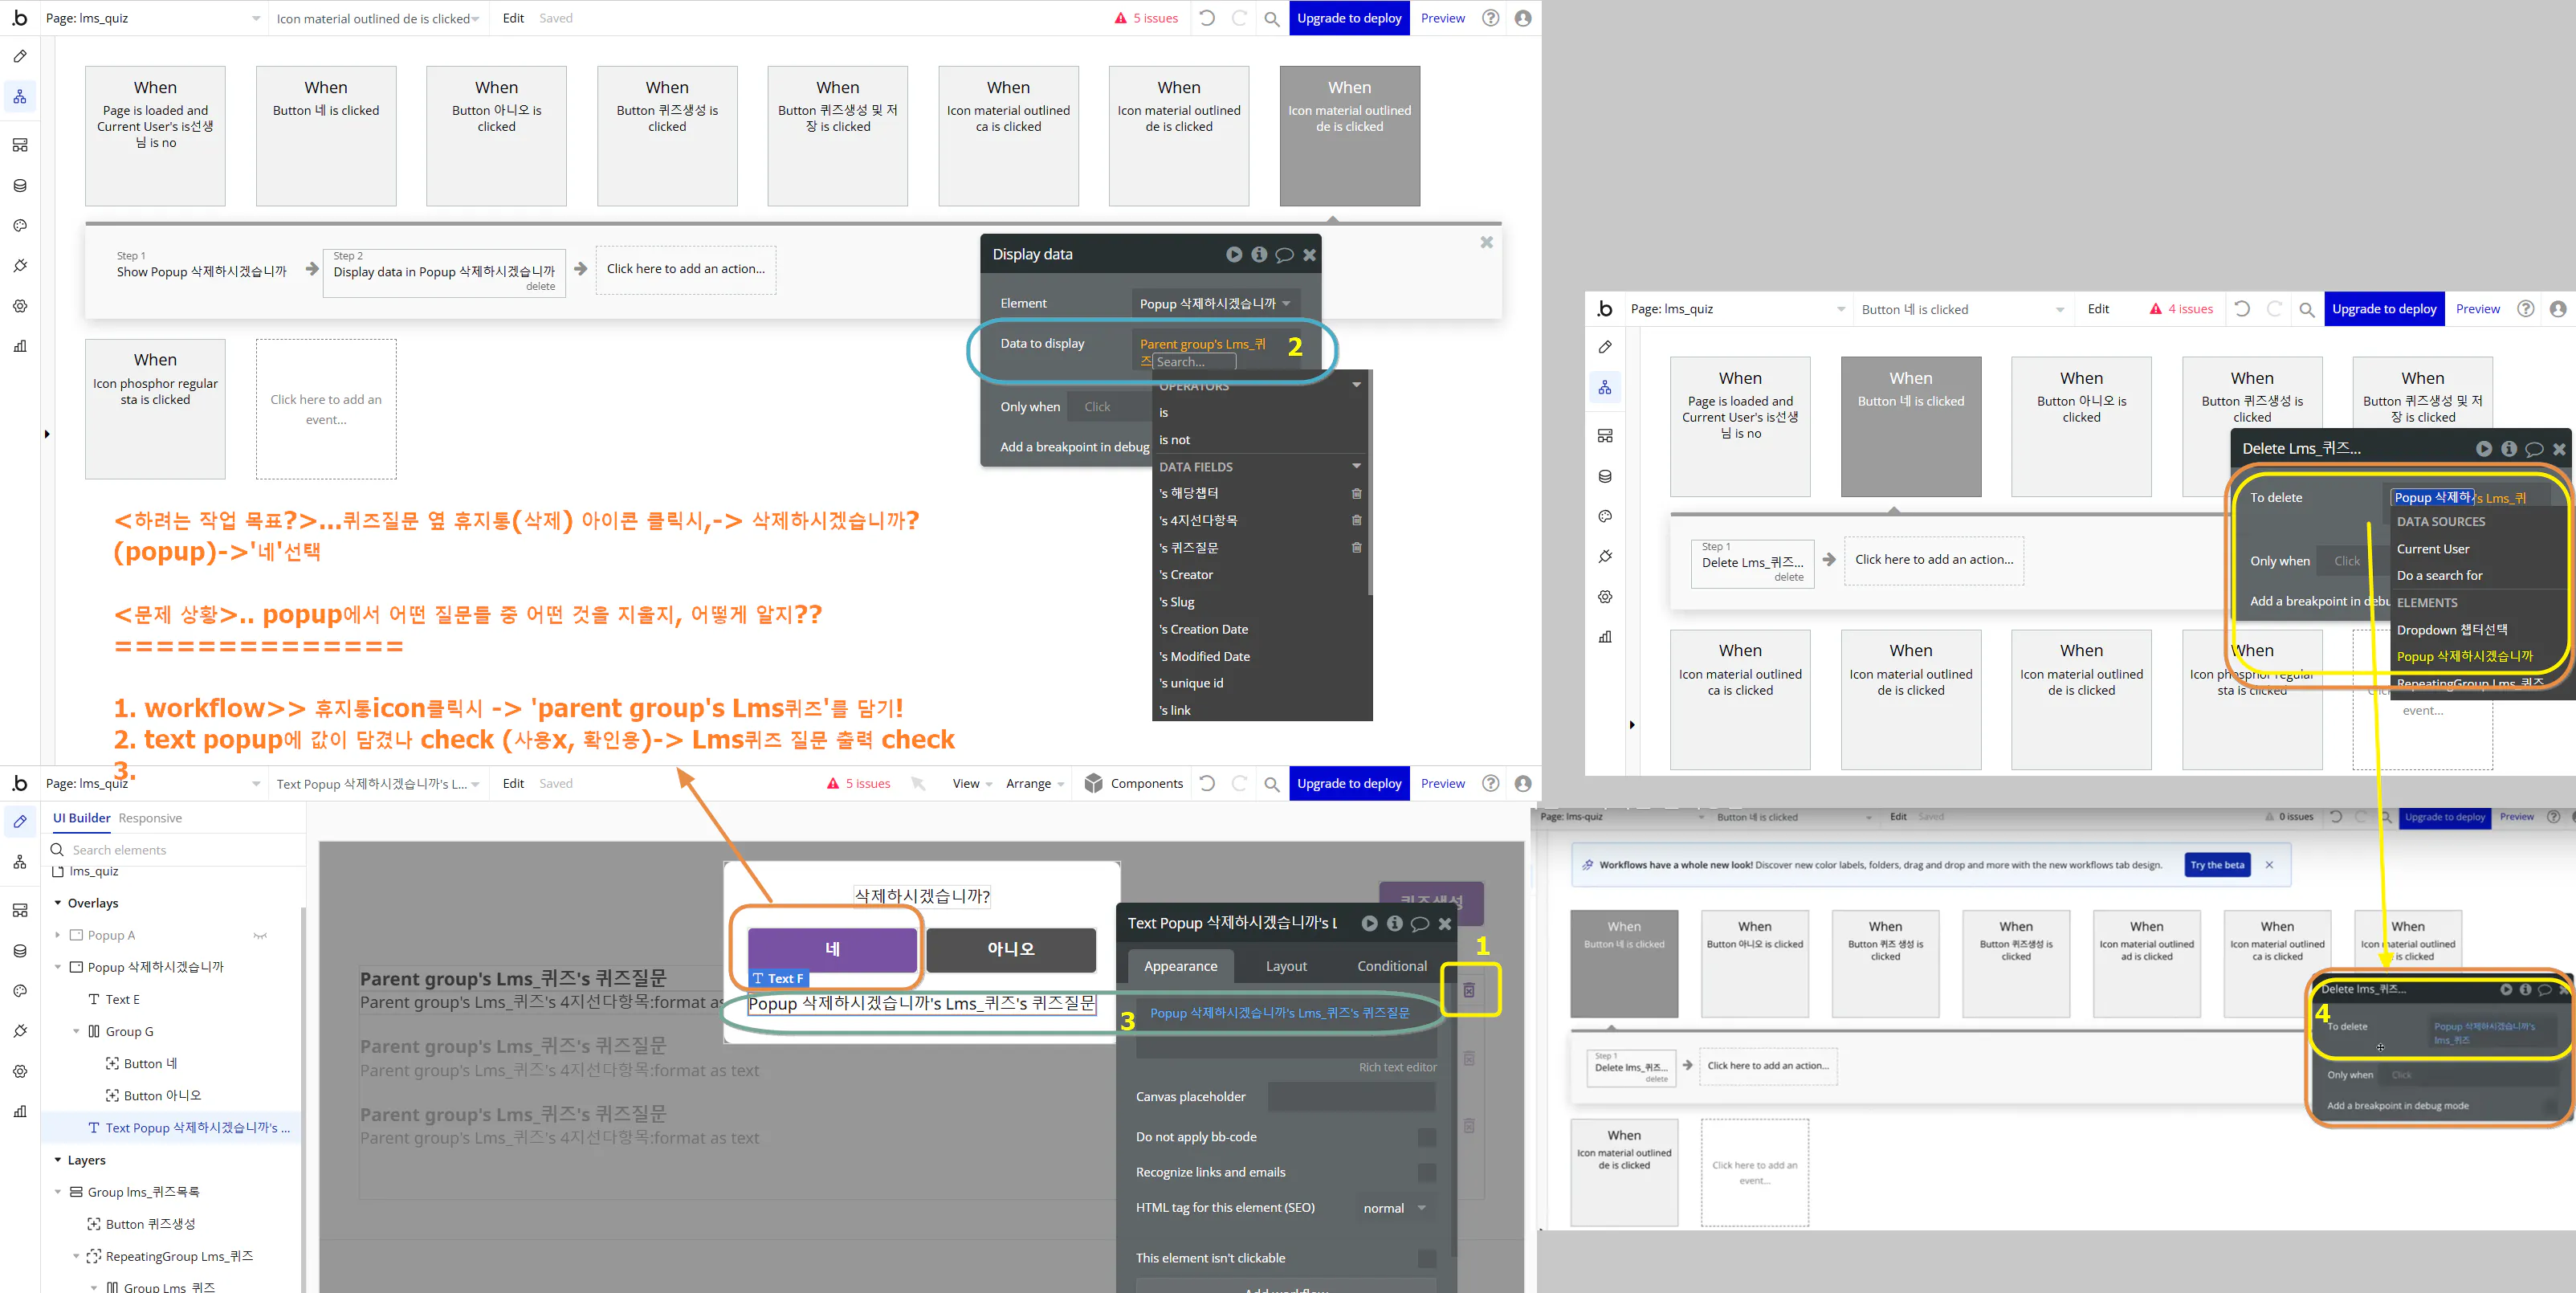Collapse the DATA FIELDS section arrow

pyautogui.click(x=1357, y=466)
